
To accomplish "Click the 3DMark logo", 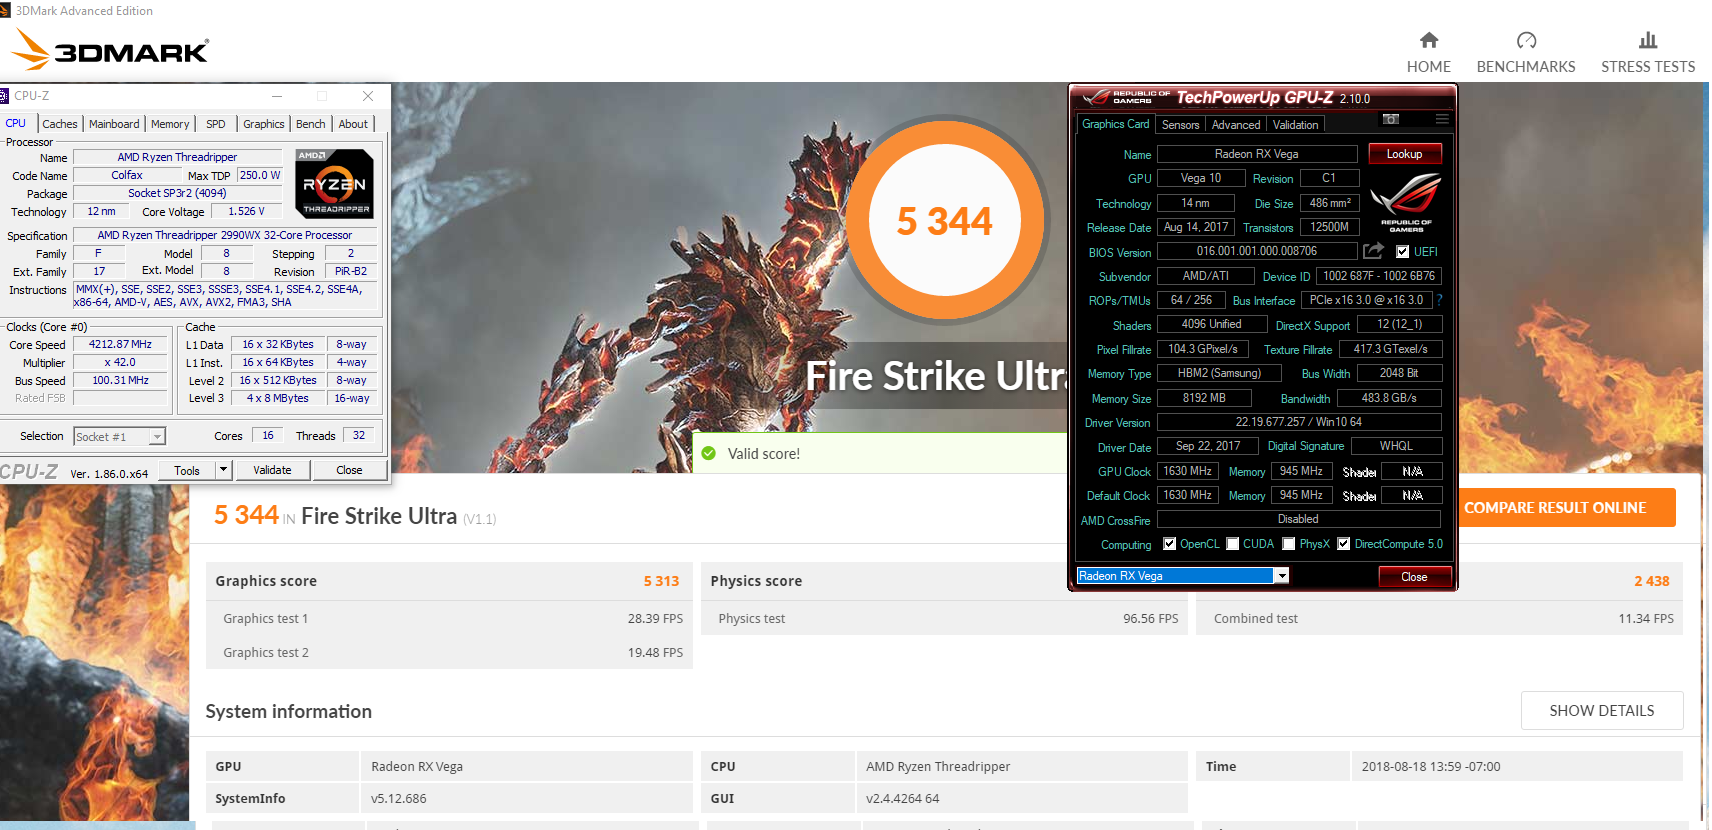I will click(x=109, y=49).
